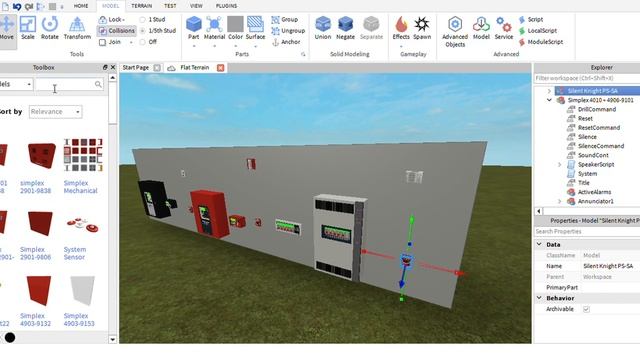Collapse the Data properties section
Screen dimensions: 640x360
(x=539, y=244)
